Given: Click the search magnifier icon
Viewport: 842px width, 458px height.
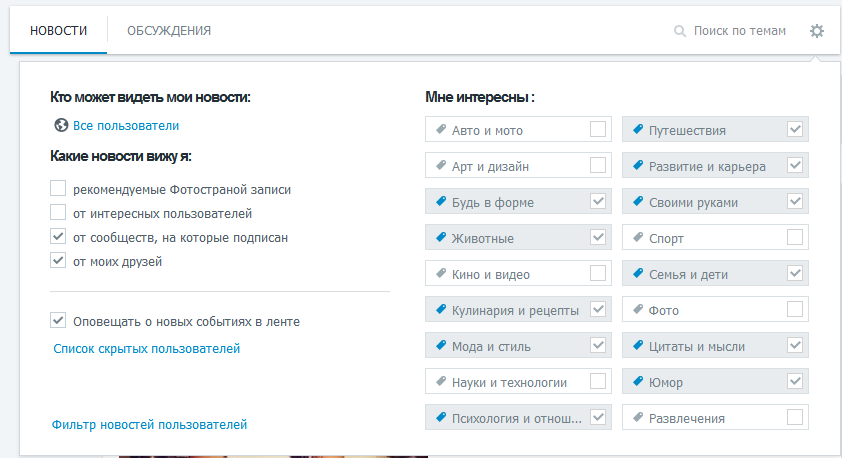Looking at the screenshot, I should 680,31.
